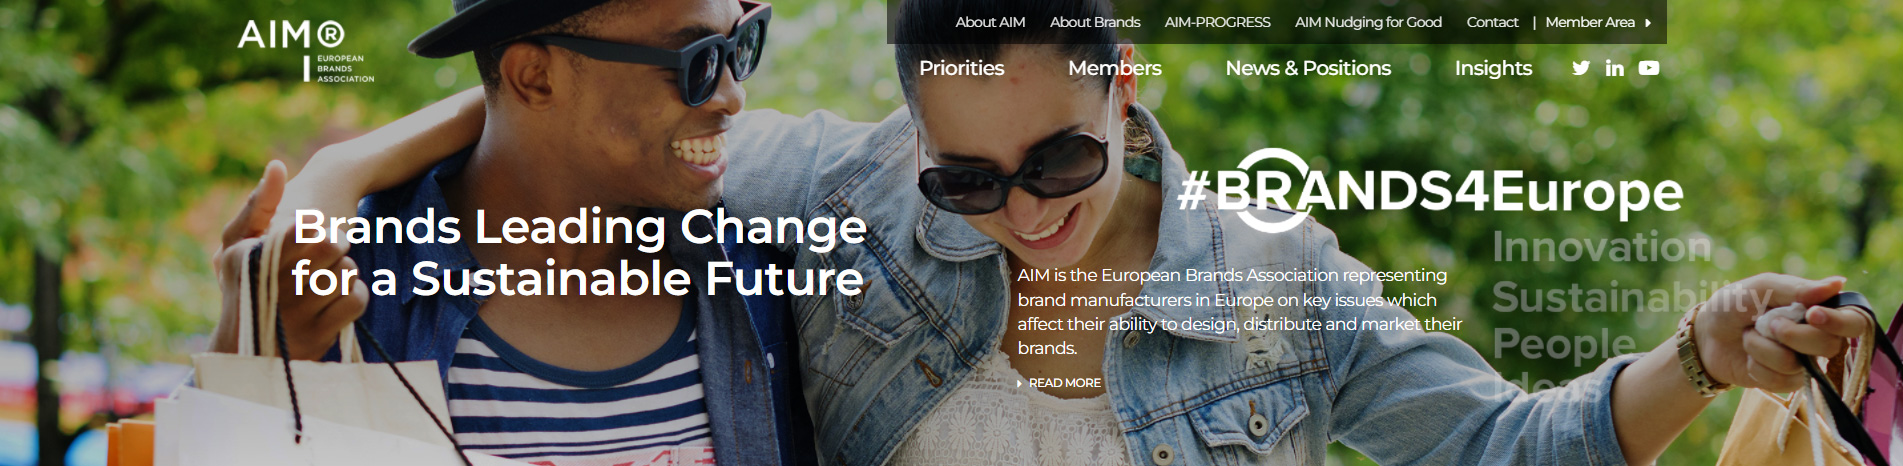Click the READ MORE link
Image resolution: width=1903 pixels, height=466 pixels.
coord(1064,383)
